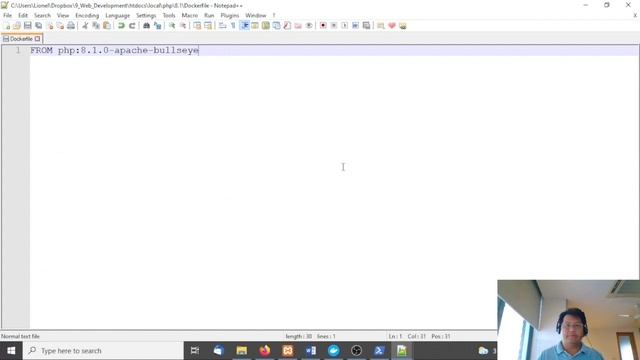Open the Windows Start menu

coord(11,351)
